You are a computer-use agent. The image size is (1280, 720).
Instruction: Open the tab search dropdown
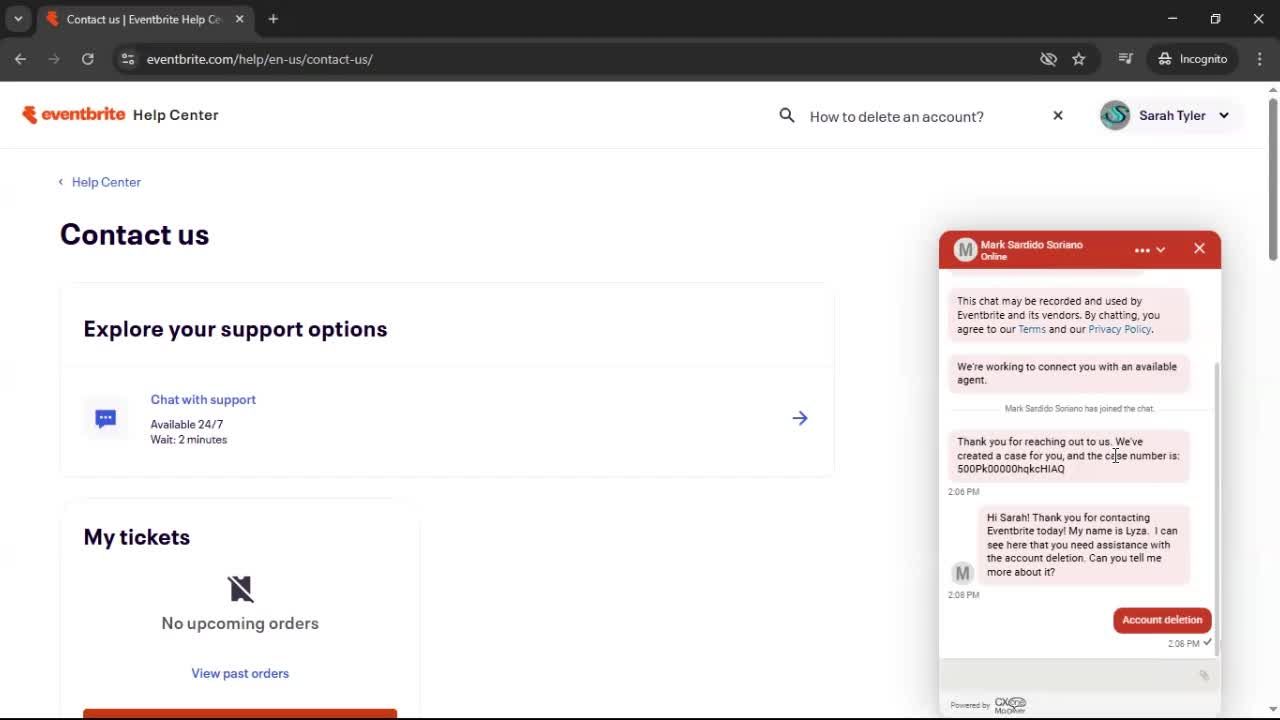tap(18, 19)
